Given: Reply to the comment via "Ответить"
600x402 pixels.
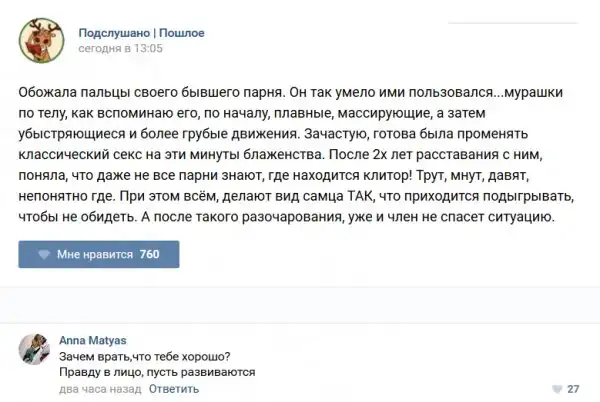Looking at the screenshot, I should (x=173, y=388).
